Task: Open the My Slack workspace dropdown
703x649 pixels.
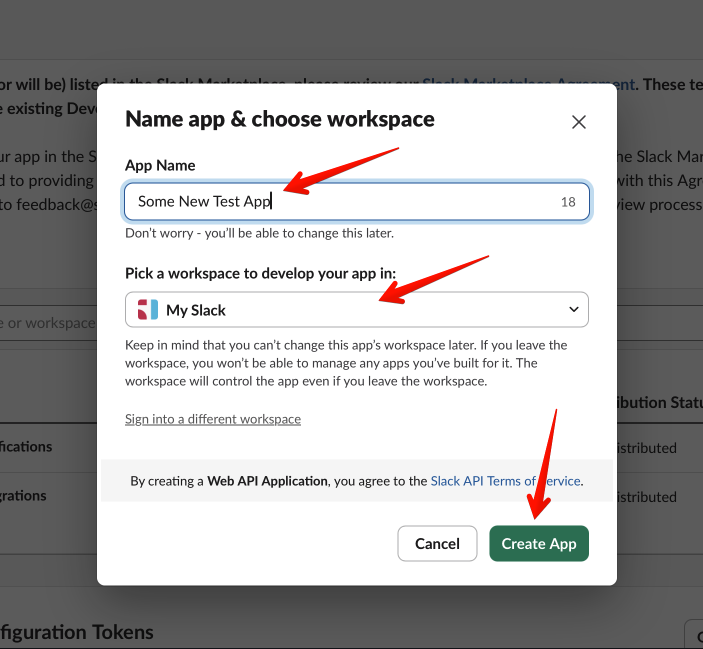Action: (356, 310)
